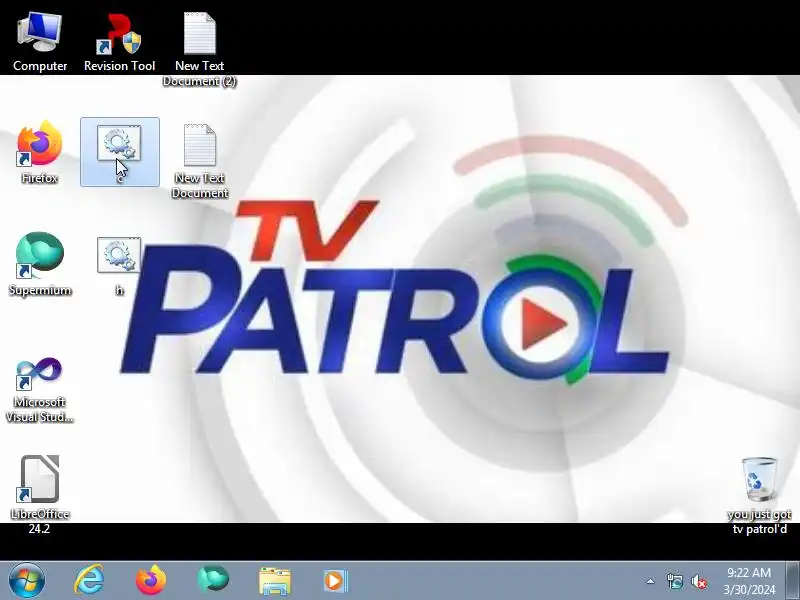Select the LibreOffice 24.2 desktop shortcut
800x600 pixels.
(x=40, y=494)
